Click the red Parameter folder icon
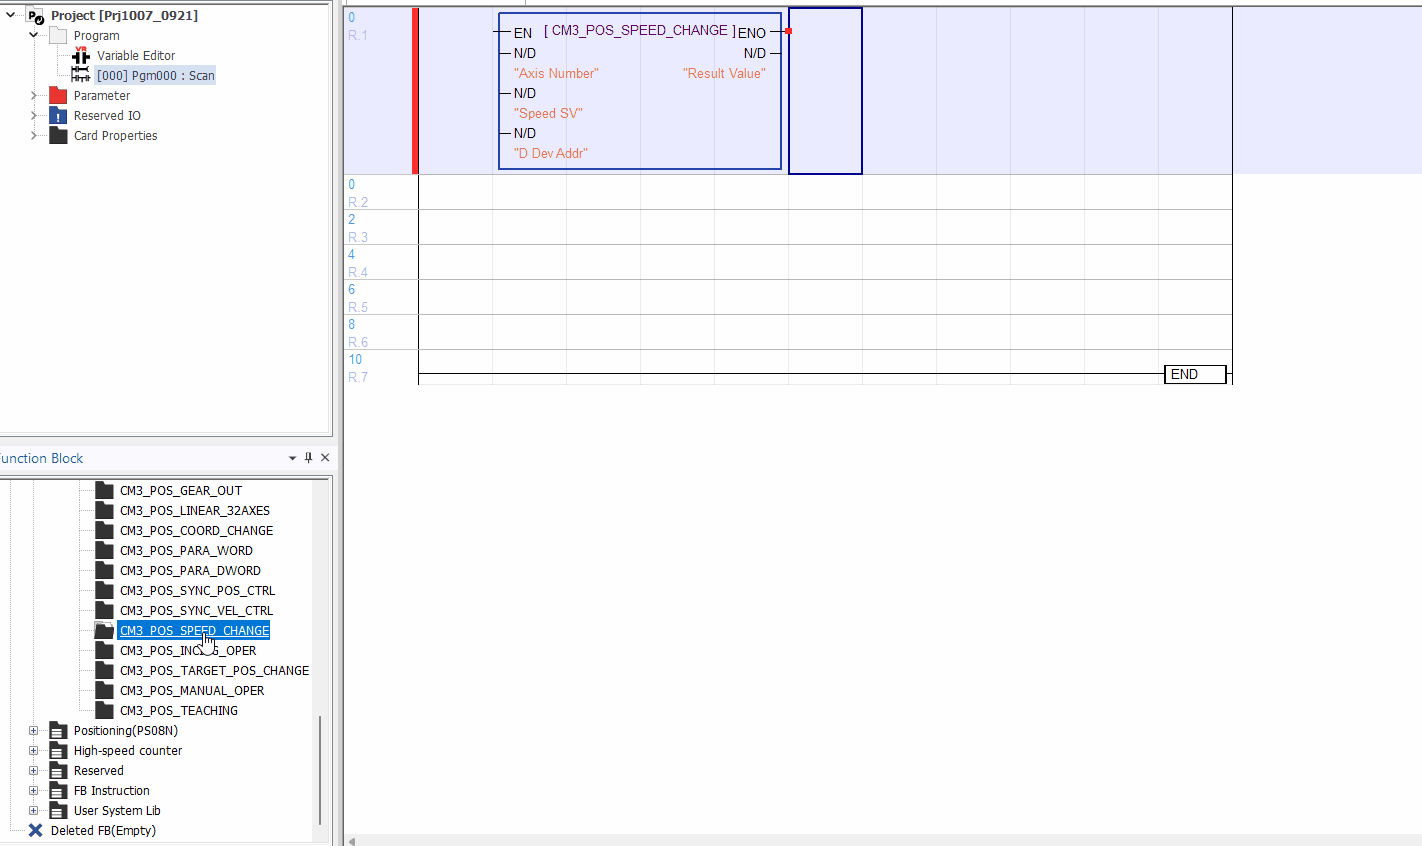Screen dimensions: 1422x846 point(58,96)
